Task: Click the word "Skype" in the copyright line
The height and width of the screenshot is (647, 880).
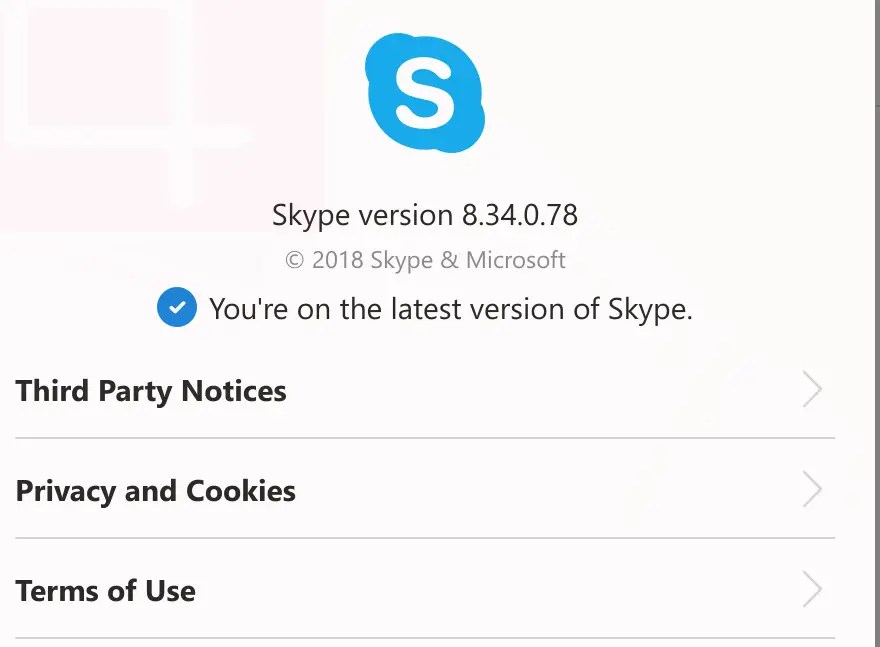Action: (x=401, y=261)
